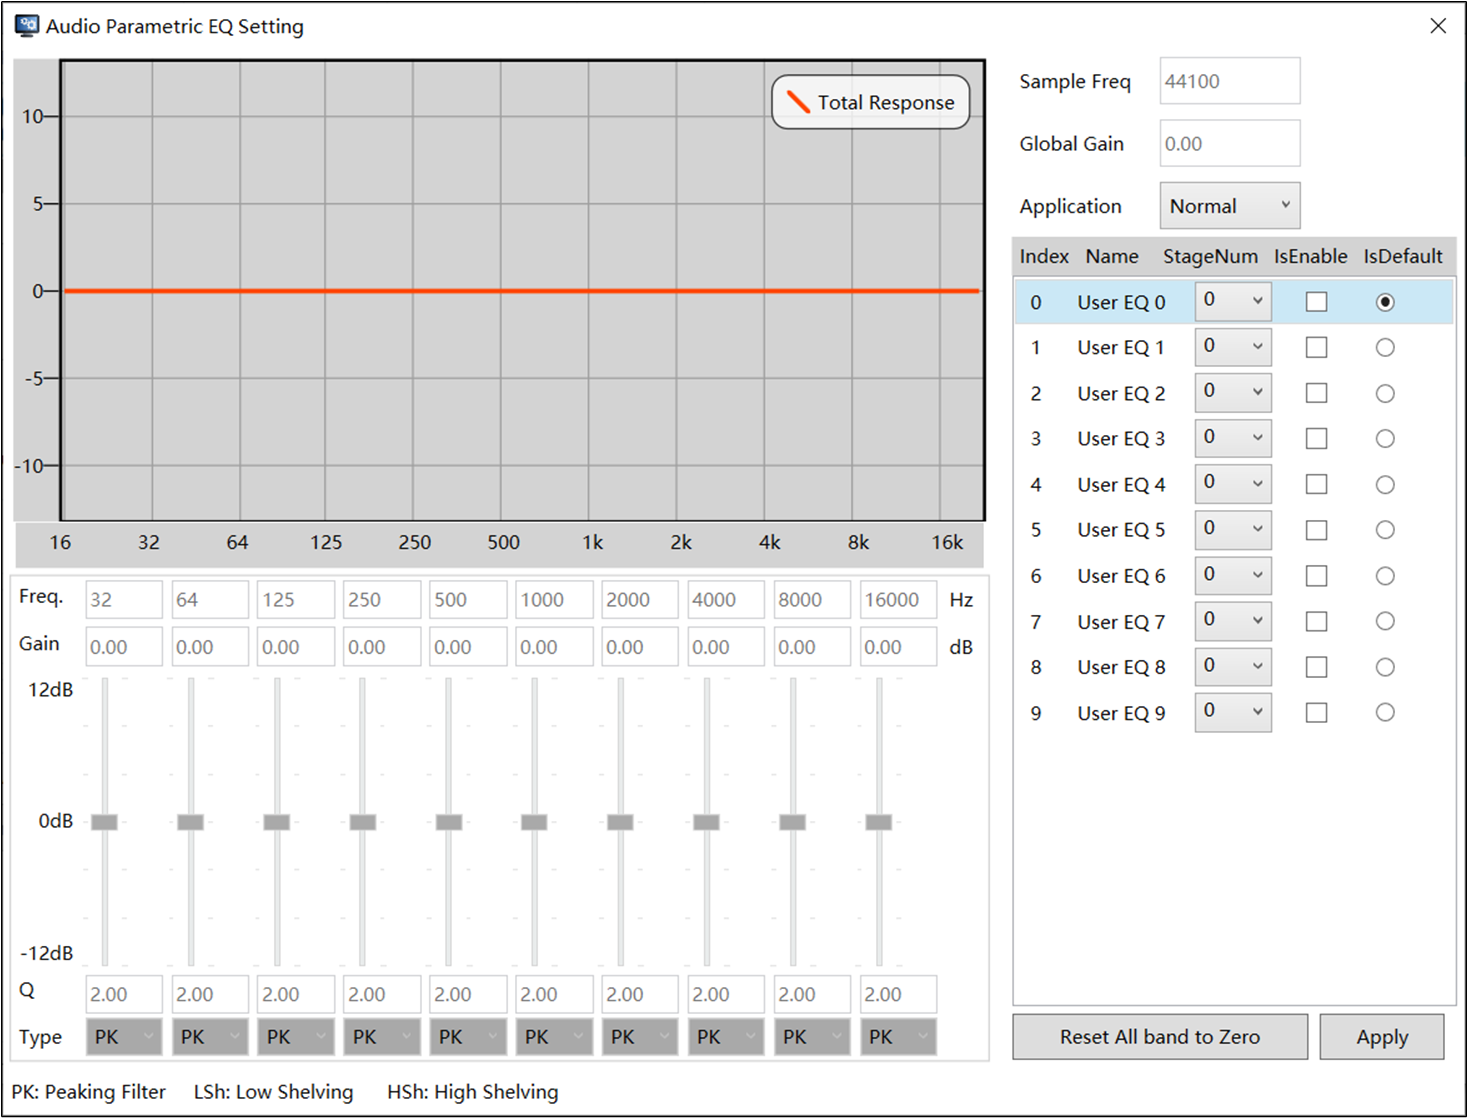Click the IsDefault column header
The height and width of the screenshot is (1118, 1468).
click(1403, 256)
